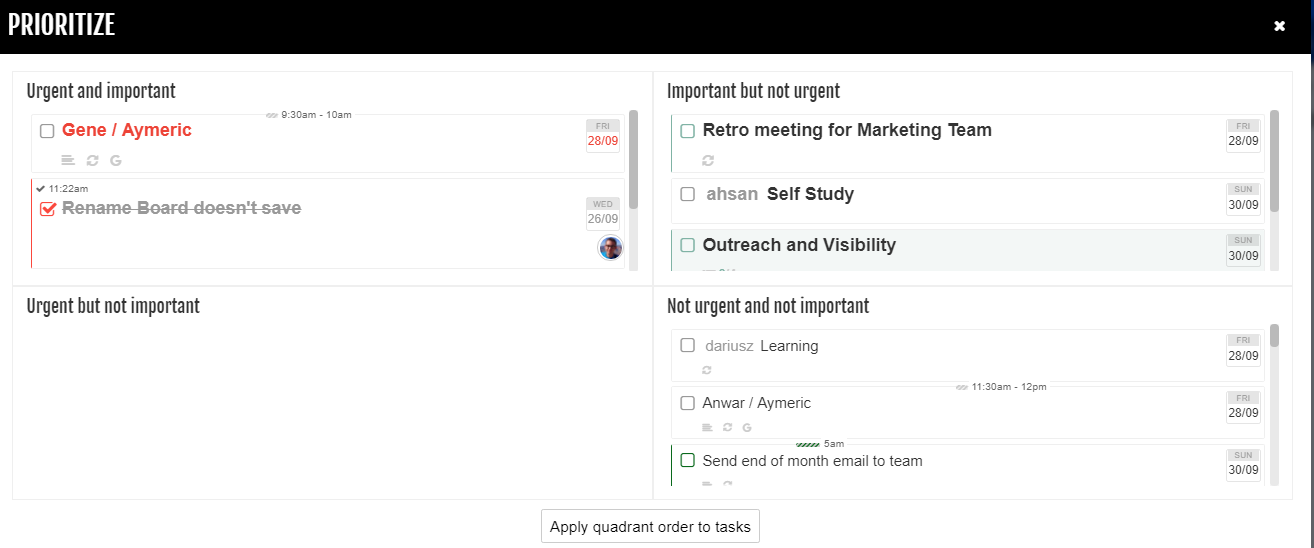Uncheck Rename Board doesn't save task
This screenshot has width=1314, height=548.
47,209
